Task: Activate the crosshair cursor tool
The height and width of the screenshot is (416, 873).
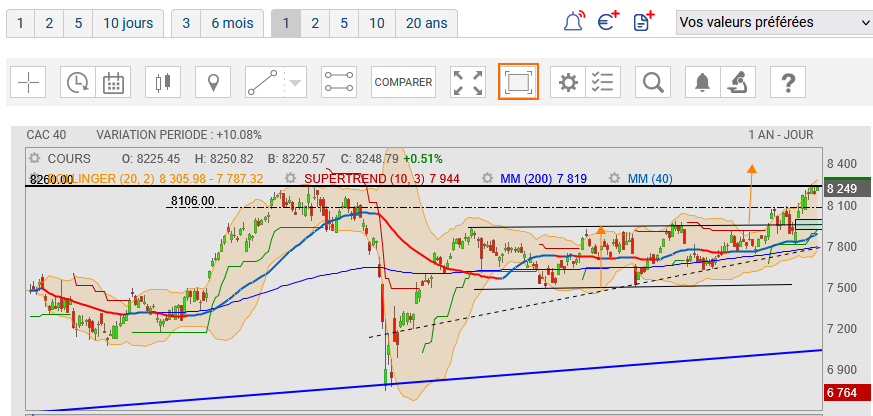Action: tap(28, 82)
